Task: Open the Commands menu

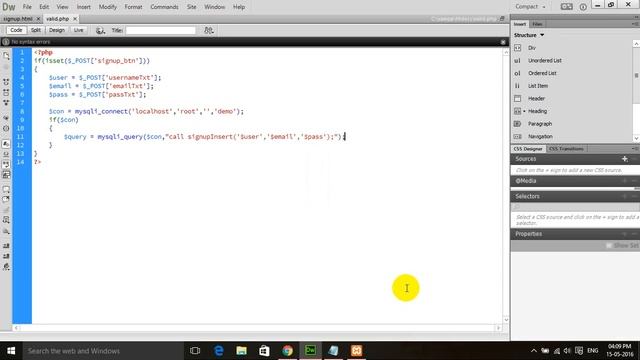Action: point(164,7)
